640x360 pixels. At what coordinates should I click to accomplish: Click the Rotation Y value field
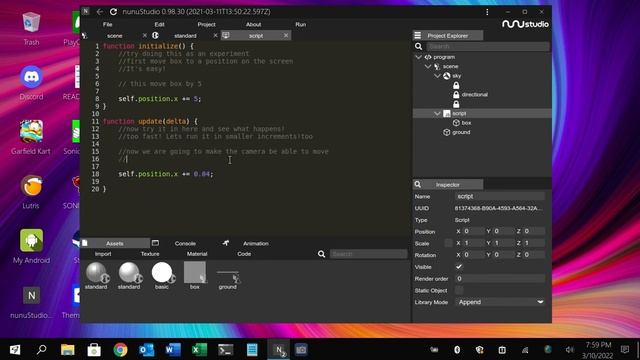pos(504,255)
